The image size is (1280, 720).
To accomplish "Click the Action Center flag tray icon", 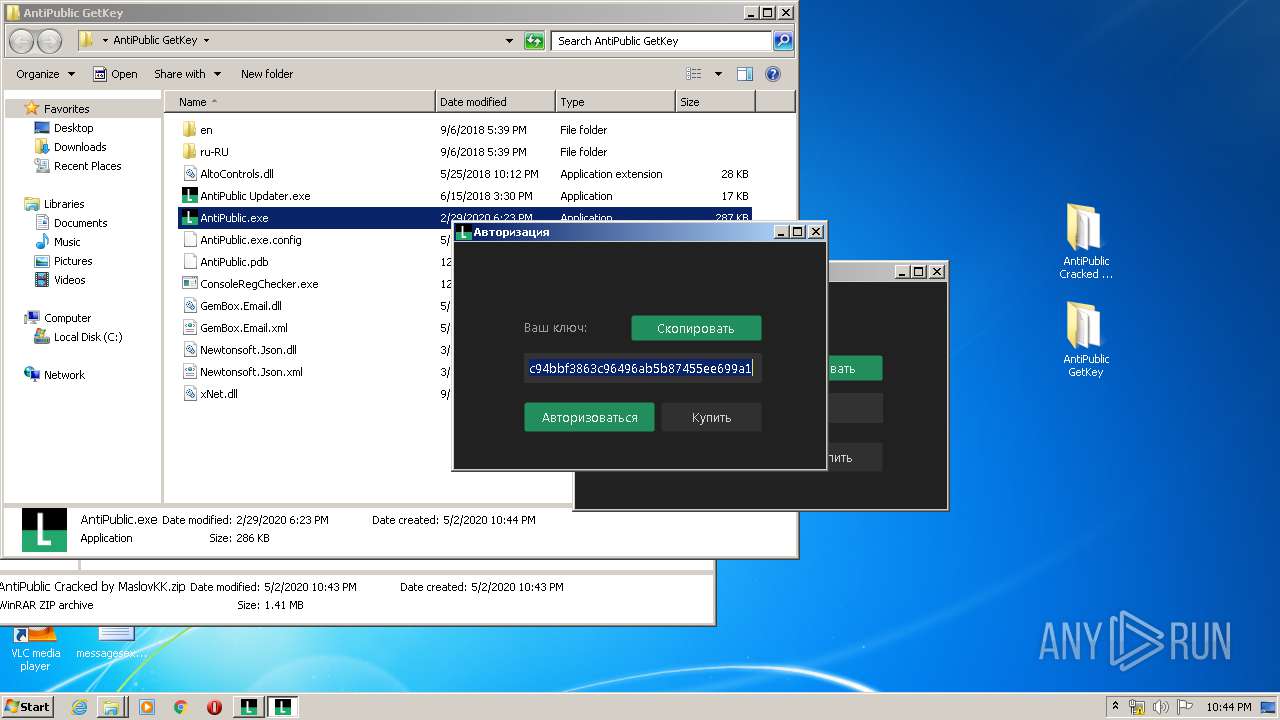I will pyautogui.click(x=1182, y=706).
